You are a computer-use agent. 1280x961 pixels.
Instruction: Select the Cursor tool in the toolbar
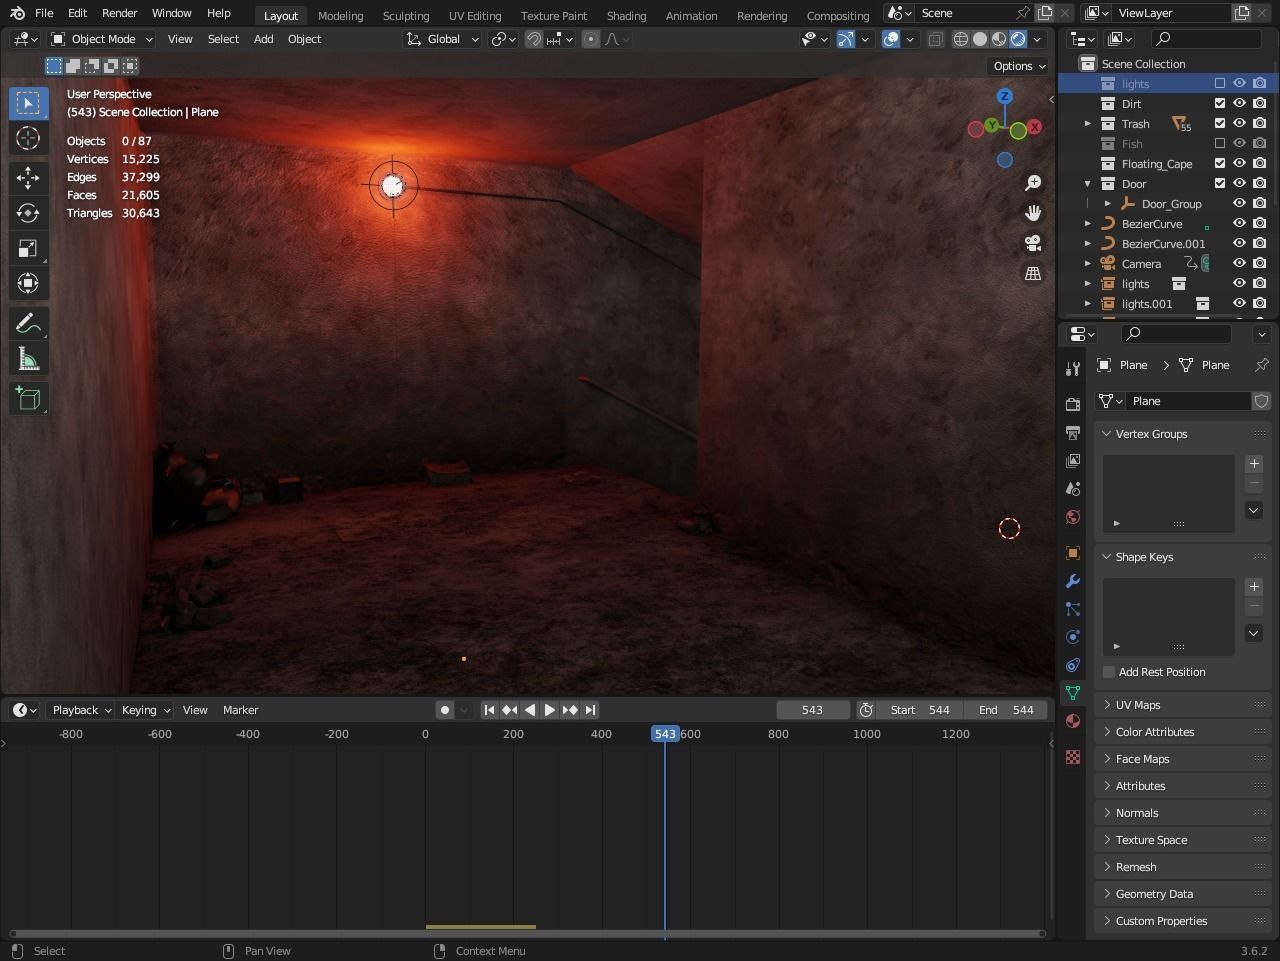tap(28, 138)
